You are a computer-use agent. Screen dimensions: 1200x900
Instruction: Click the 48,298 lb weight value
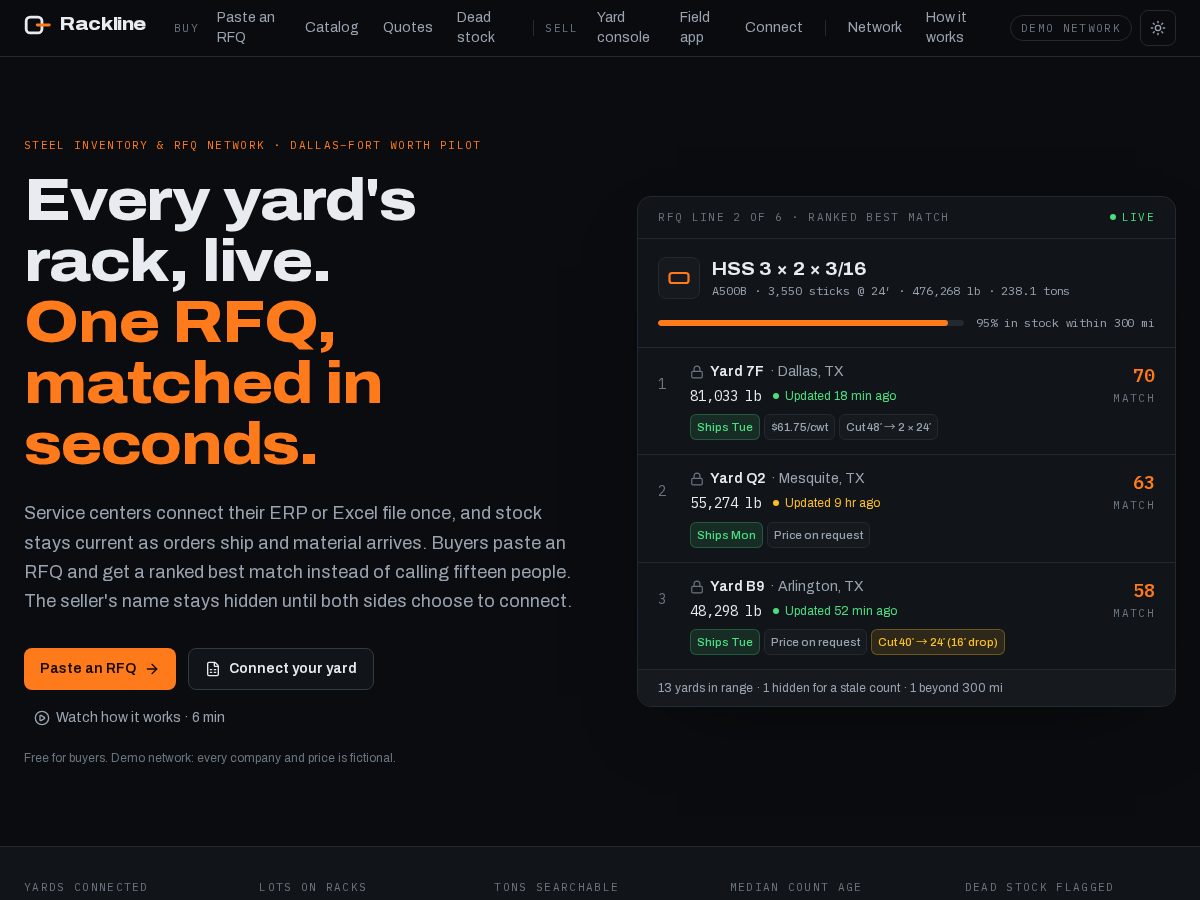(x=726, y=611)
